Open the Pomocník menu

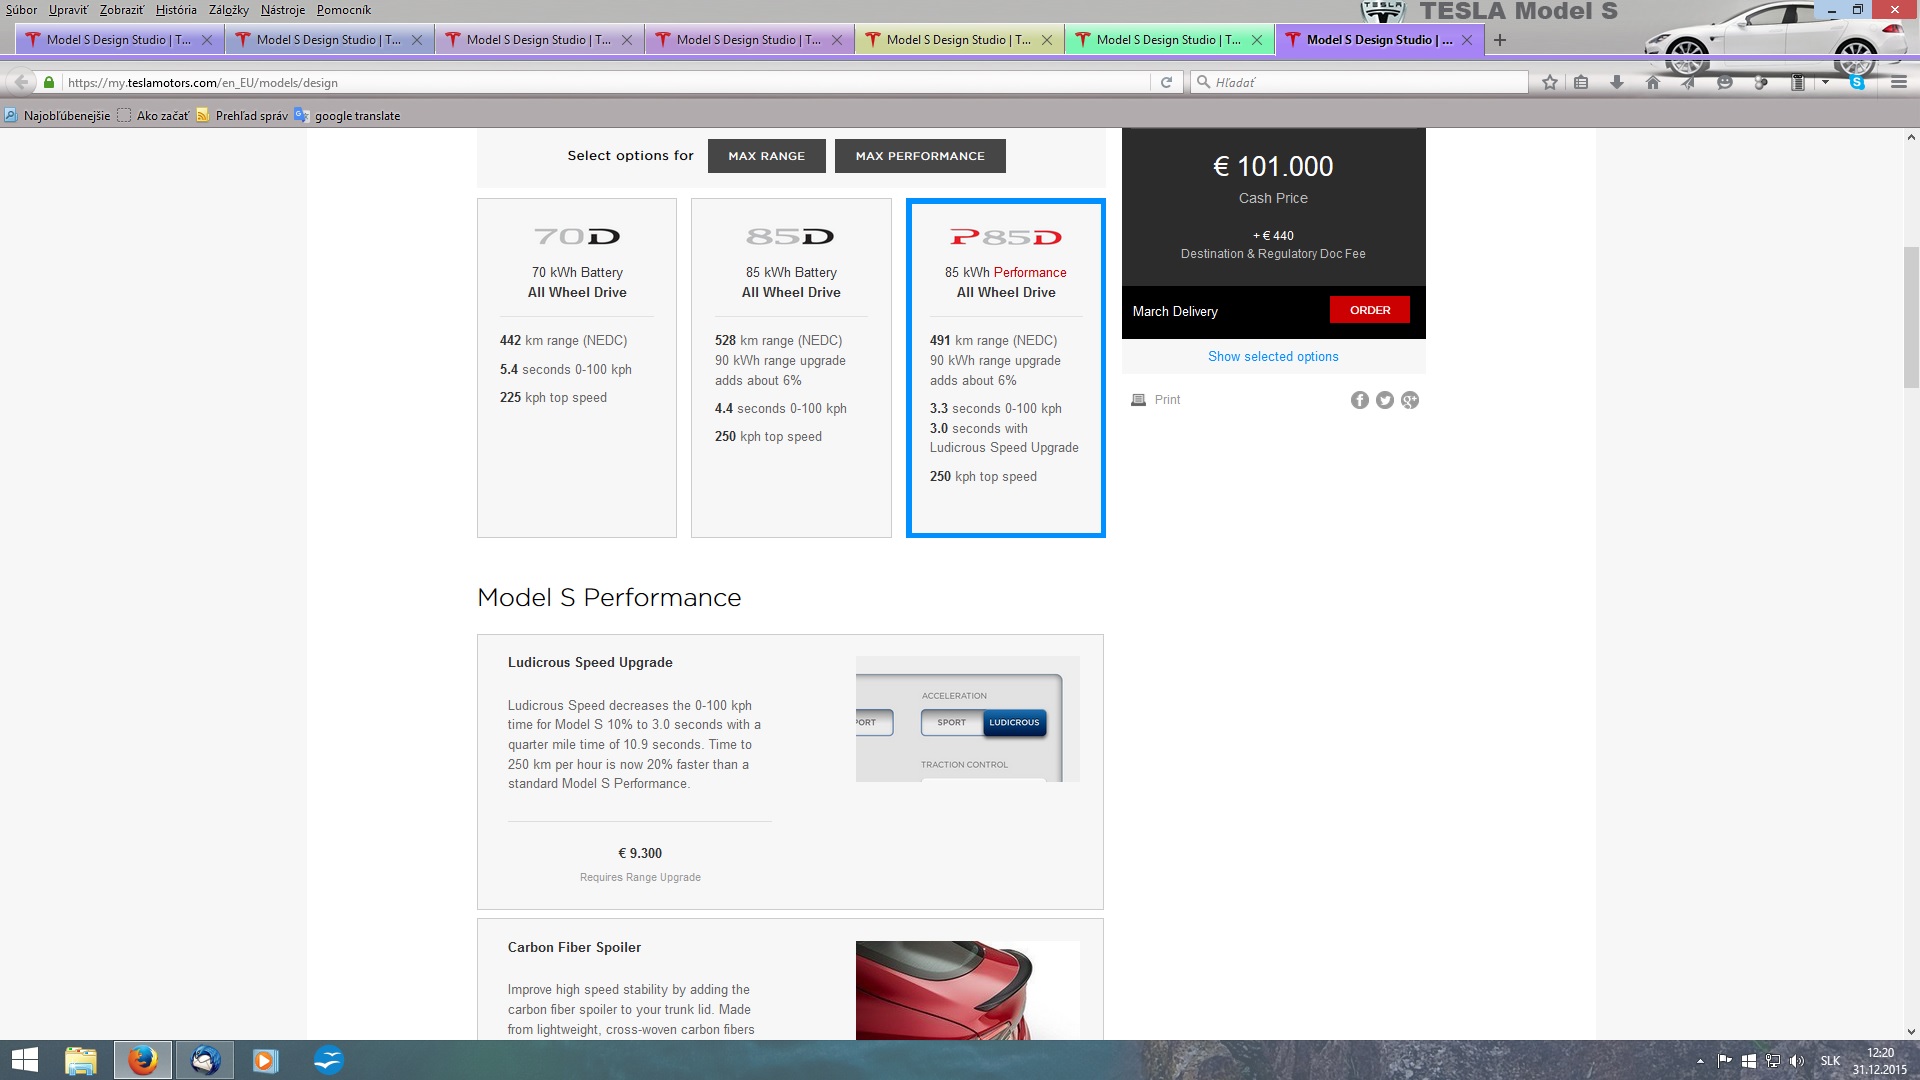(x=344, y=10)
